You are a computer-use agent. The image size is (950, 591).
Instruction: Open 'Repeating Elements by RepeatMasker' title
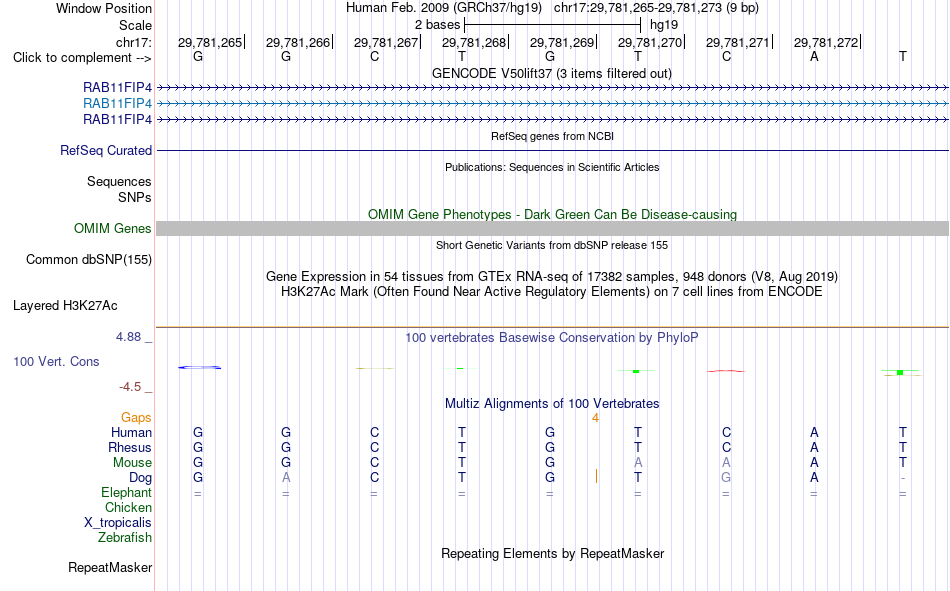coord(552,554)
